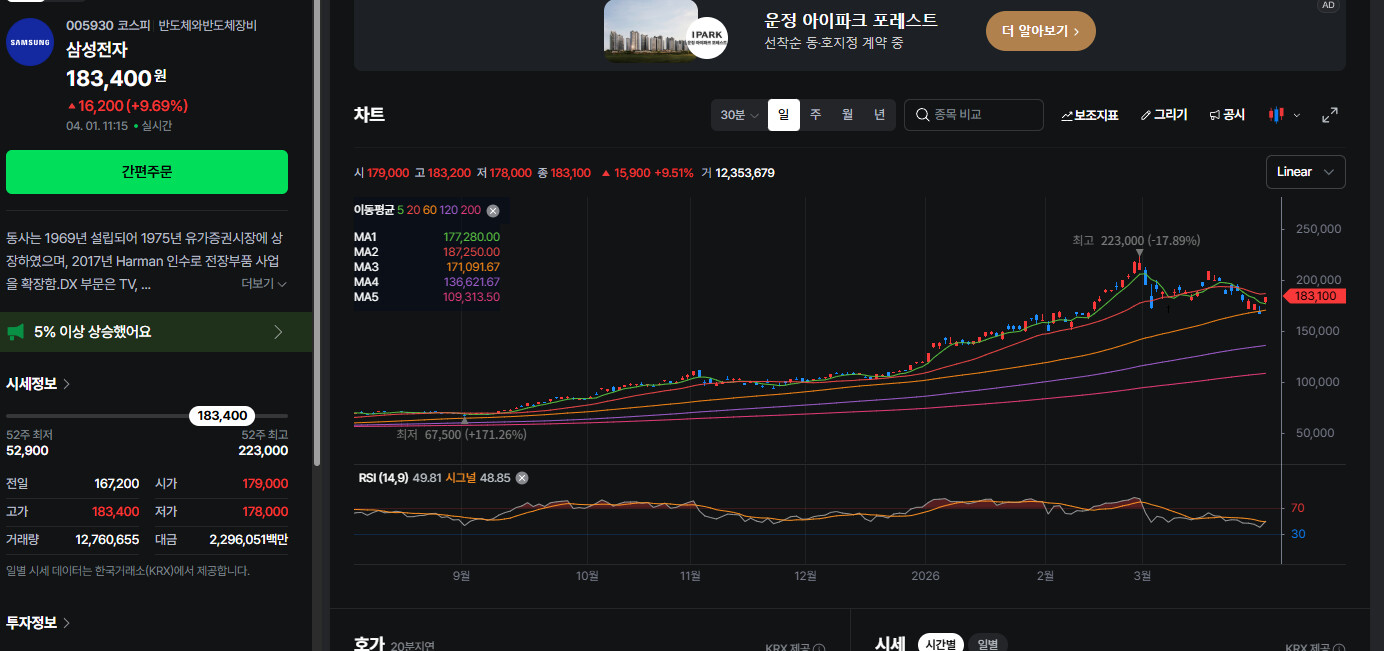Expand chart to fullscreen
This screenshot has width=1384, height=651.
(1330, 115)
